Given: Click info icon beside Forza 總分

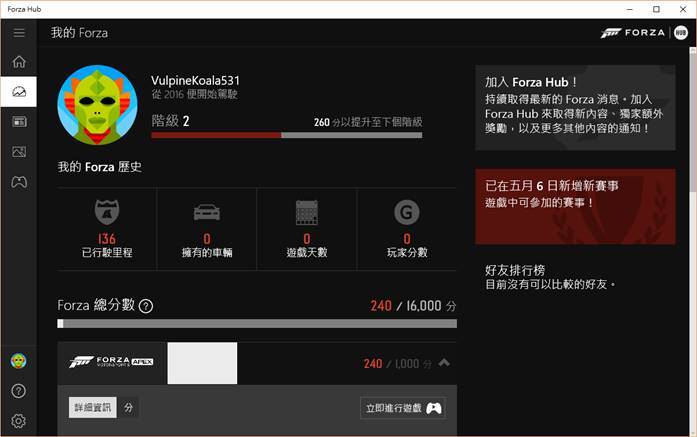Looking at the screenshot, I should 146,306.
